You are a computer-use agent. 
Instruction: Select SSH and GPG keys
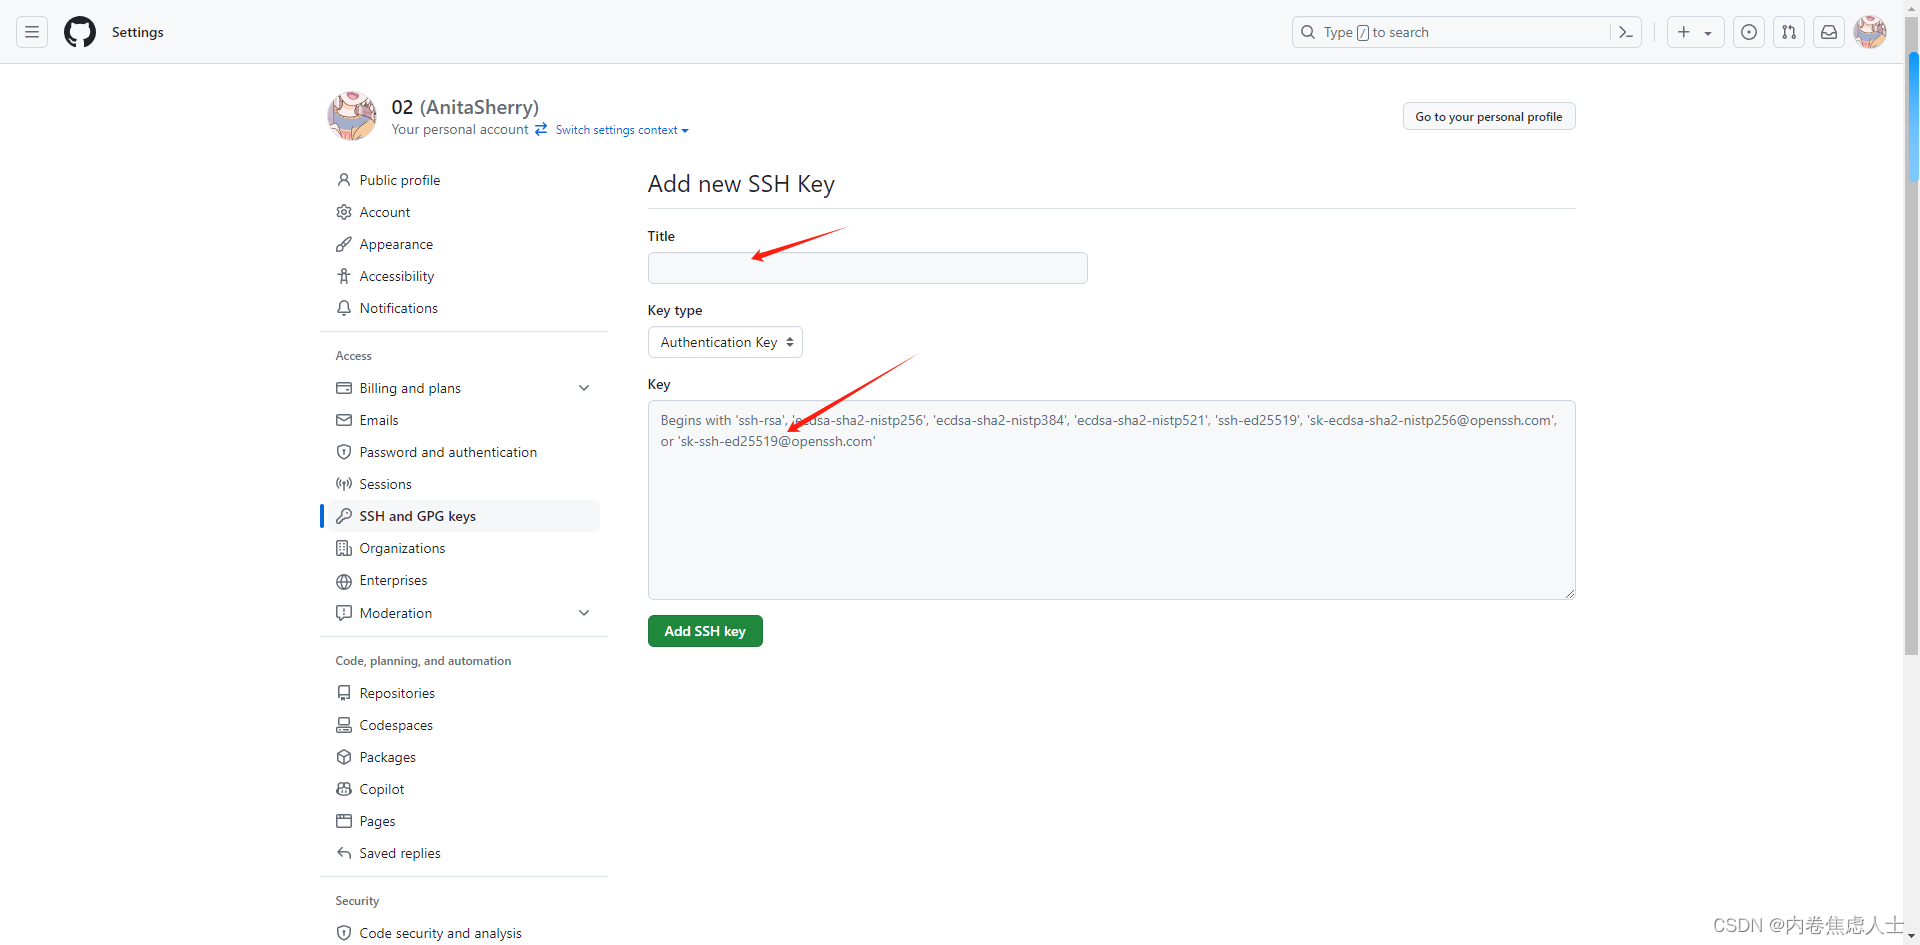[464, 516]
